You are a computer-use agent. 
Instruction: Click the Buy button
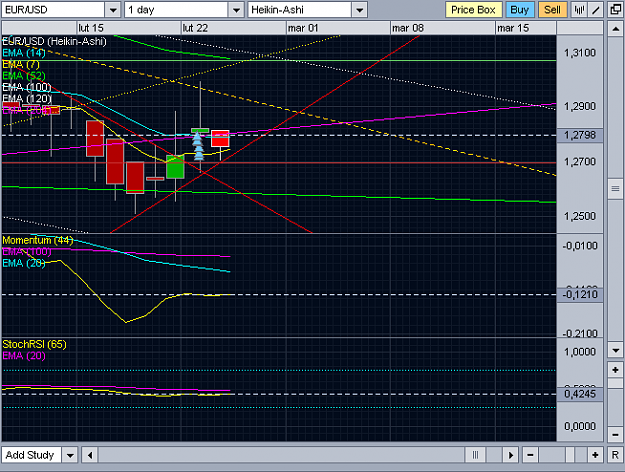click(x=519, y=10)
